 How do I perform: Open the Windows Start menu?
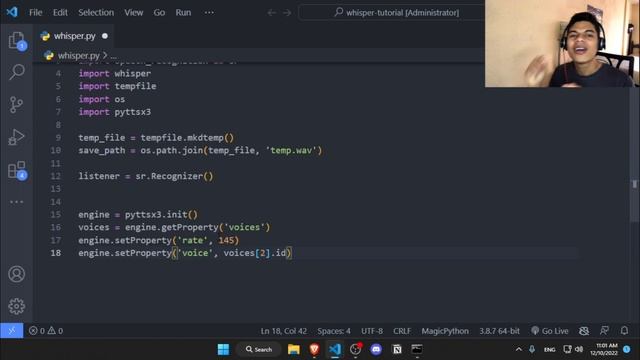pos(223,349)
